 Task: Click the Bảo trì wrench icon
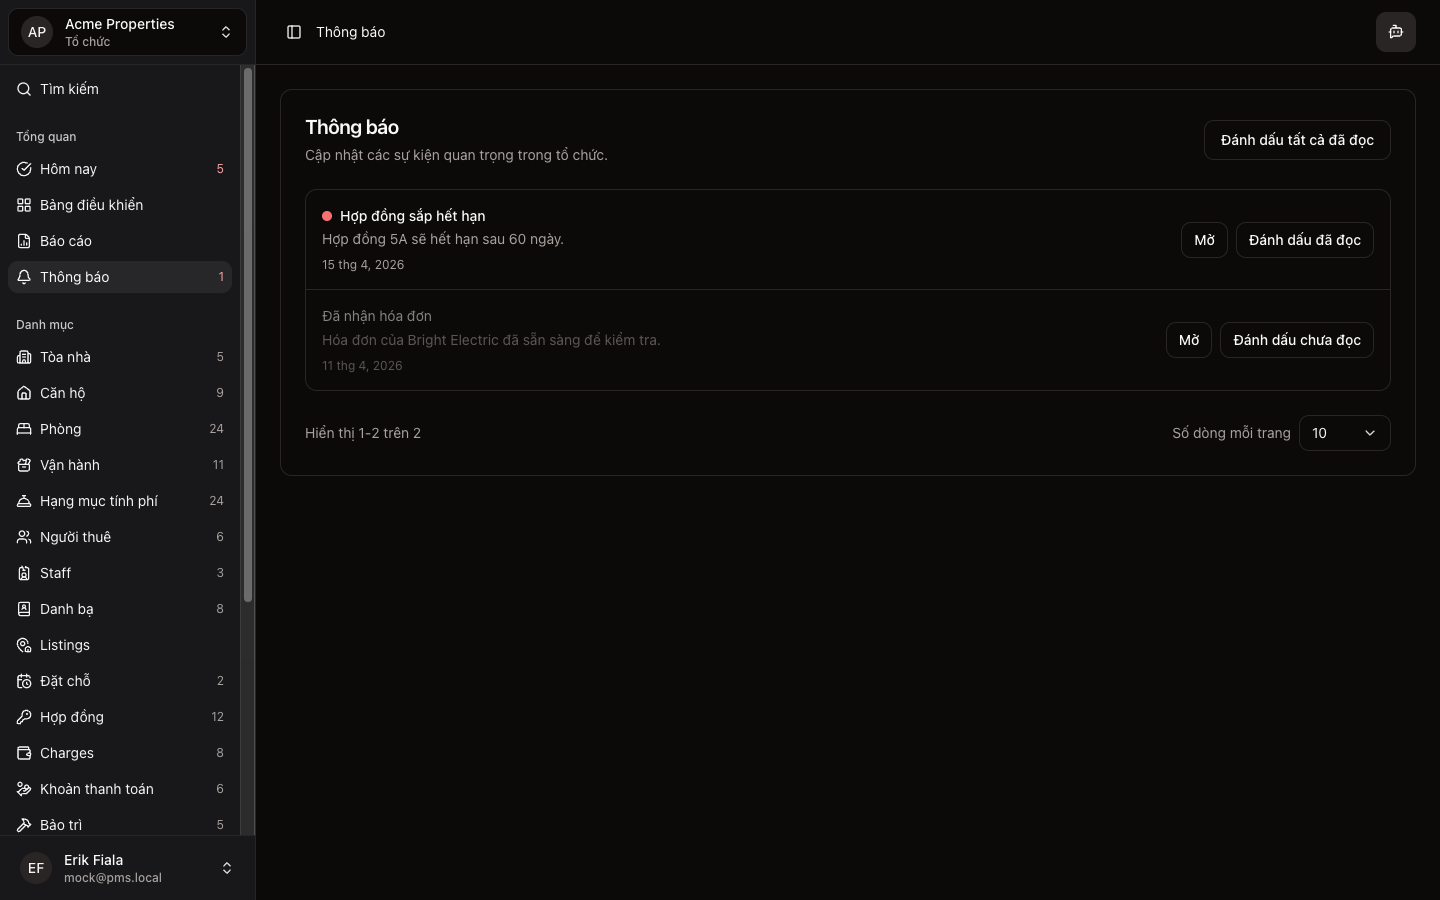pos(24,825)
